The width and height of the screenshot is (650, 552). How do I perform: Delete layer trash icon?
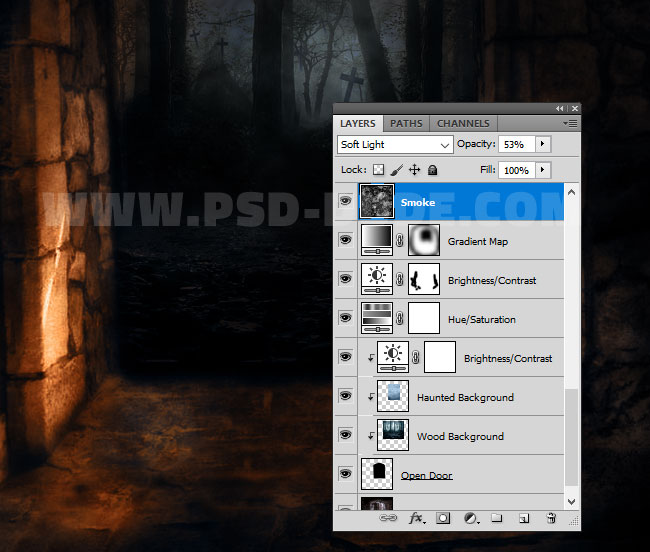click(x=551, y=518)
